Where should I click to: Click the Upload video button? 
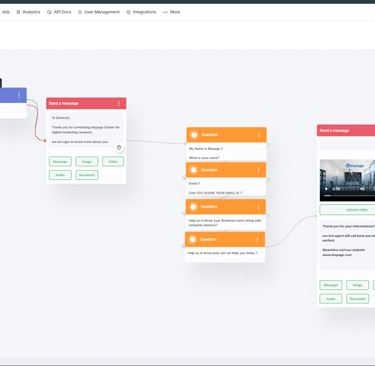point(347,210)
